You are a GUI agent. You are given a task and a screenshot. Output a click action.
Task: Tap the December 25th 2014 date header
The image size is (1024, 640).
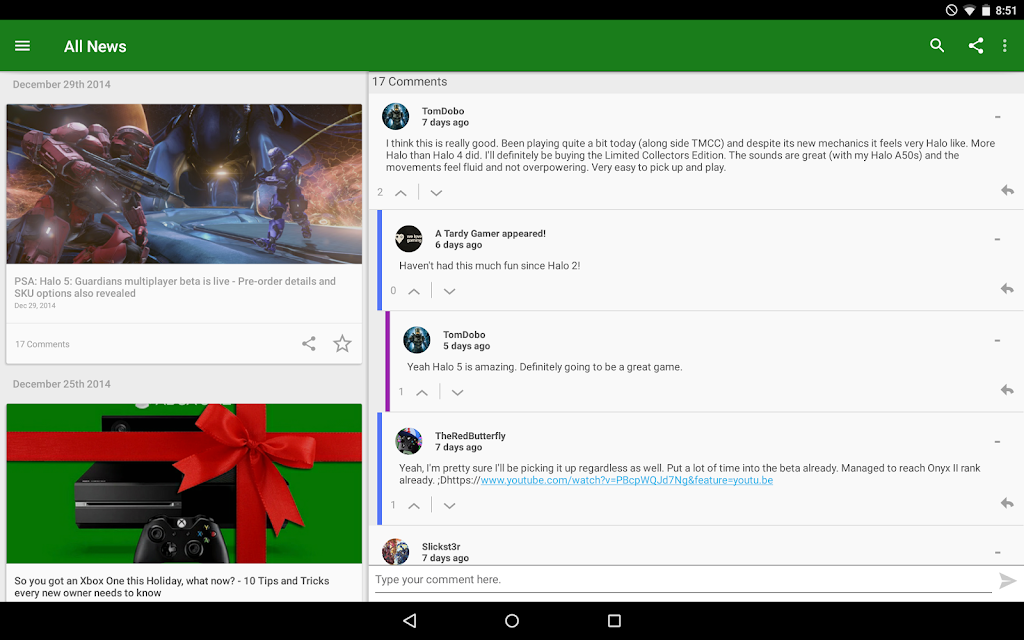pyautogui.click(x=61, y=384)
